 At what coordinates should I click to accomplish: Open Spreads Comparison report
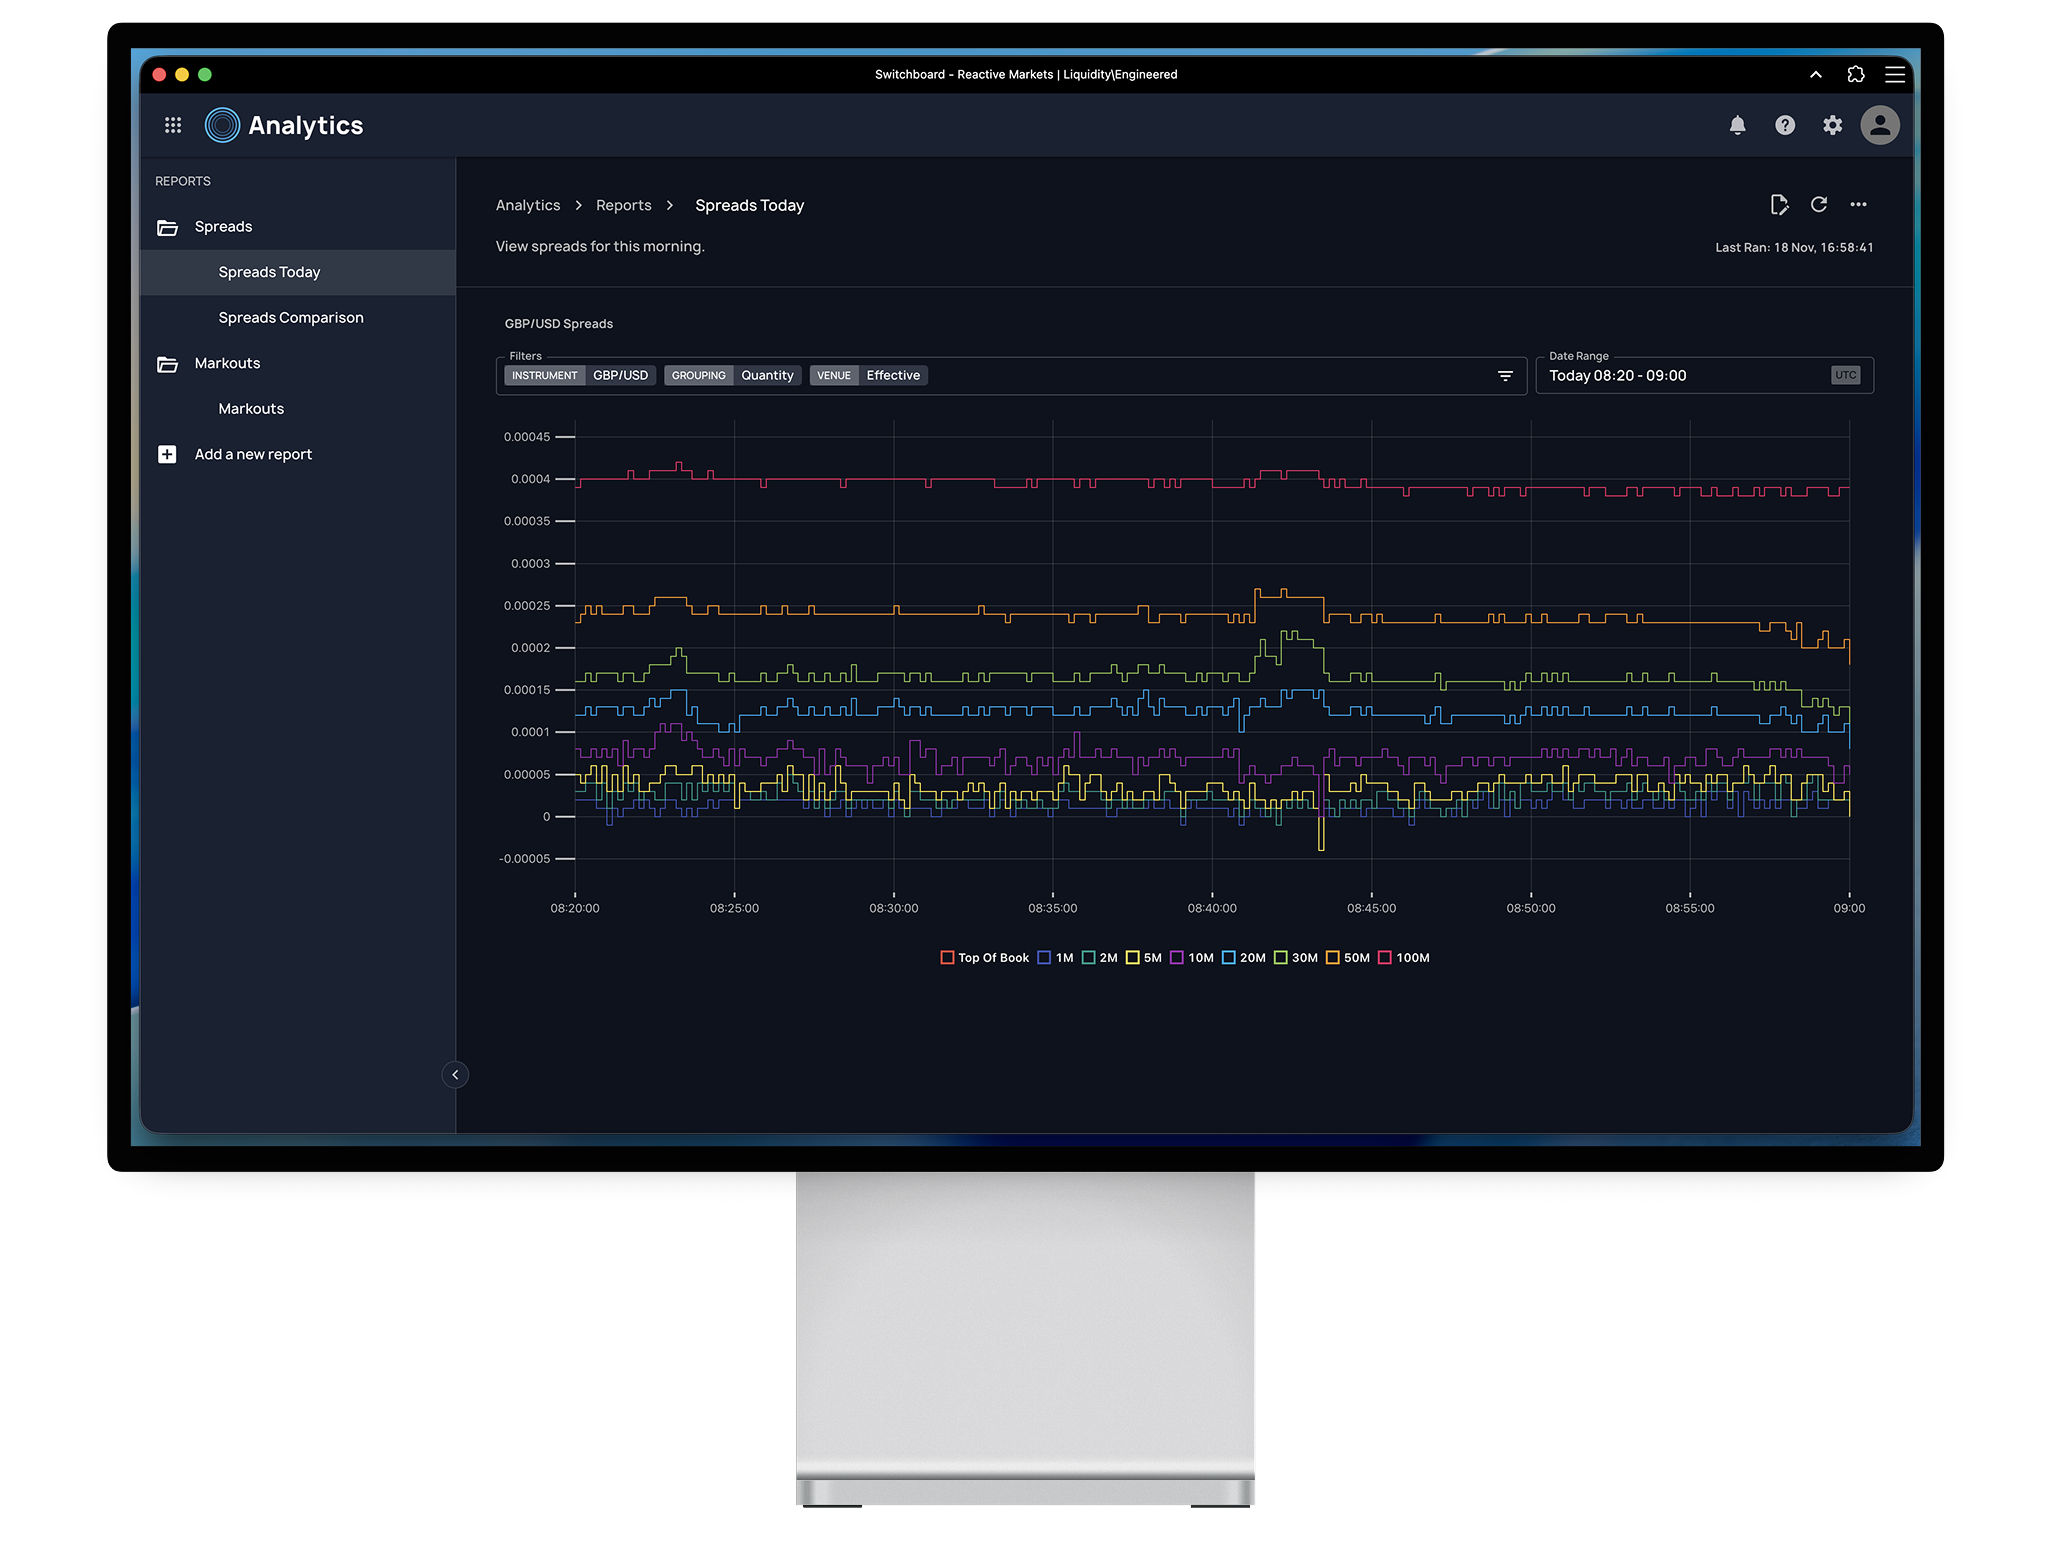(x=291, y=318)
